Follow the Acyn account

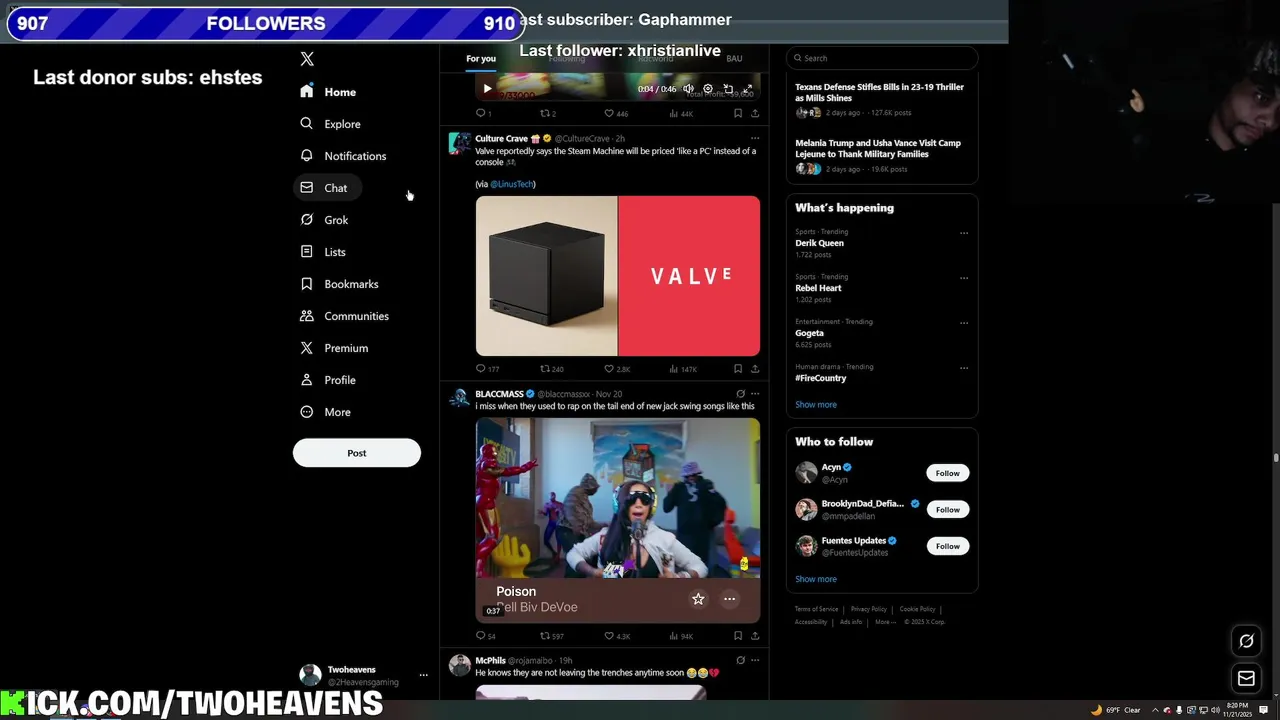(947, 473)
